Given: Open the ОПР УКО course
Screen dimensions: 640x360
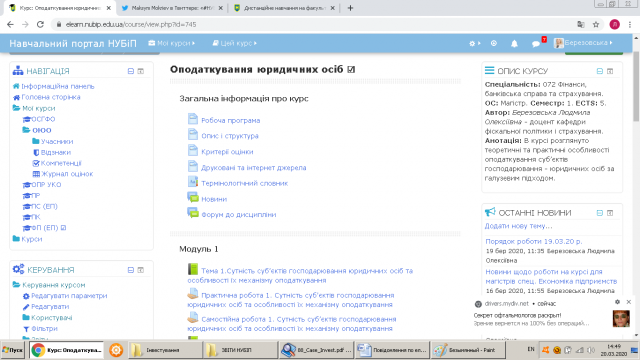Looking at the screenshot, I should (x=46, y=184).
